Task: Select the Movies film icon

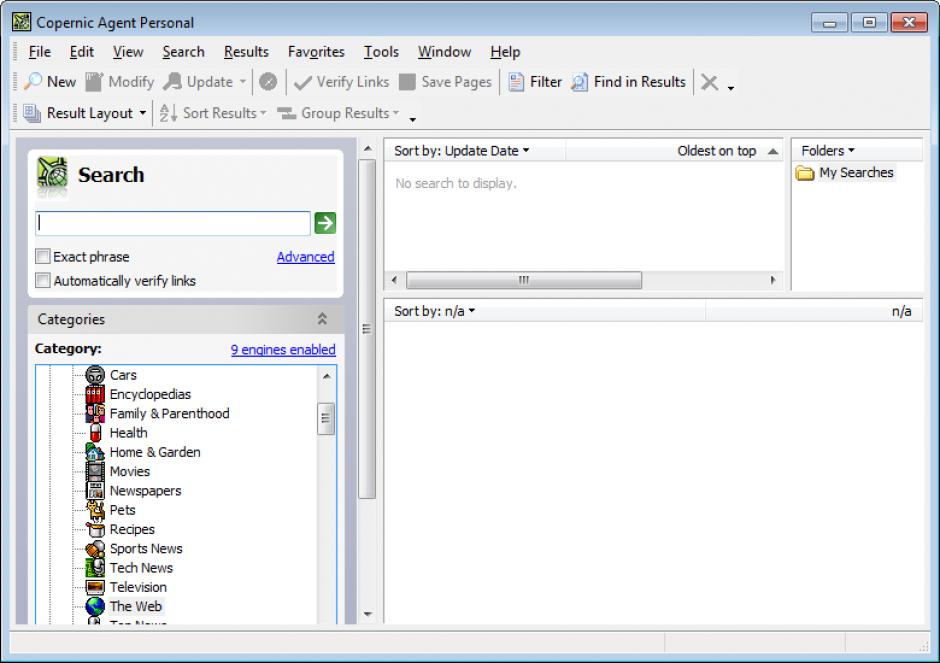Action: tap(95, 471)
